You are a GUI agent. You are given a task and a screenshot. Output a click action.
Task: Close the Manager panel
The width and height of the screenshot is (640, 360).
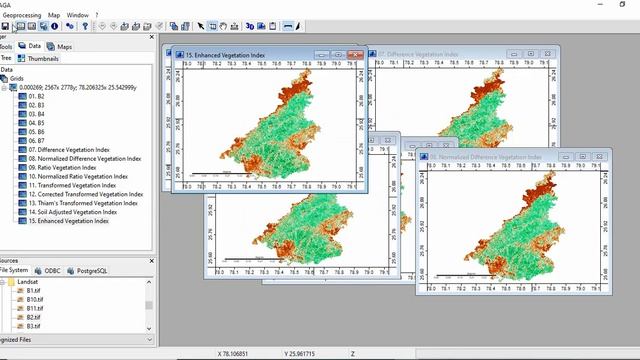152,37
